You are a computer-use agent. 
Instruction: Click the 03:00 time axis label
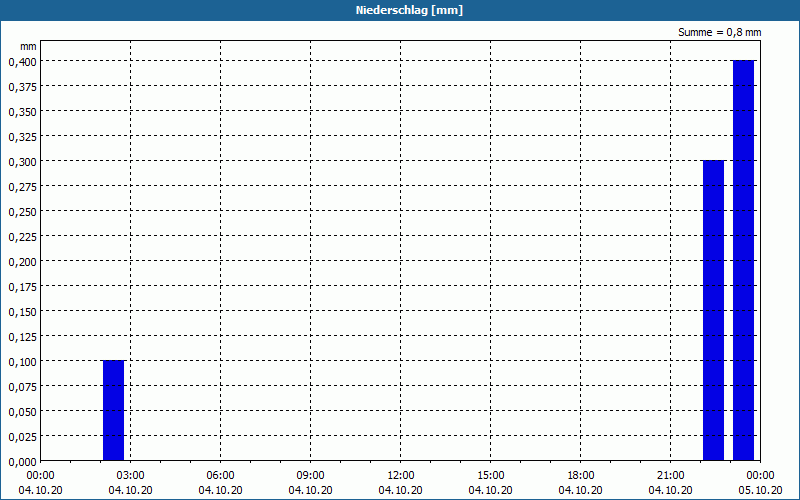click(131, 476)
